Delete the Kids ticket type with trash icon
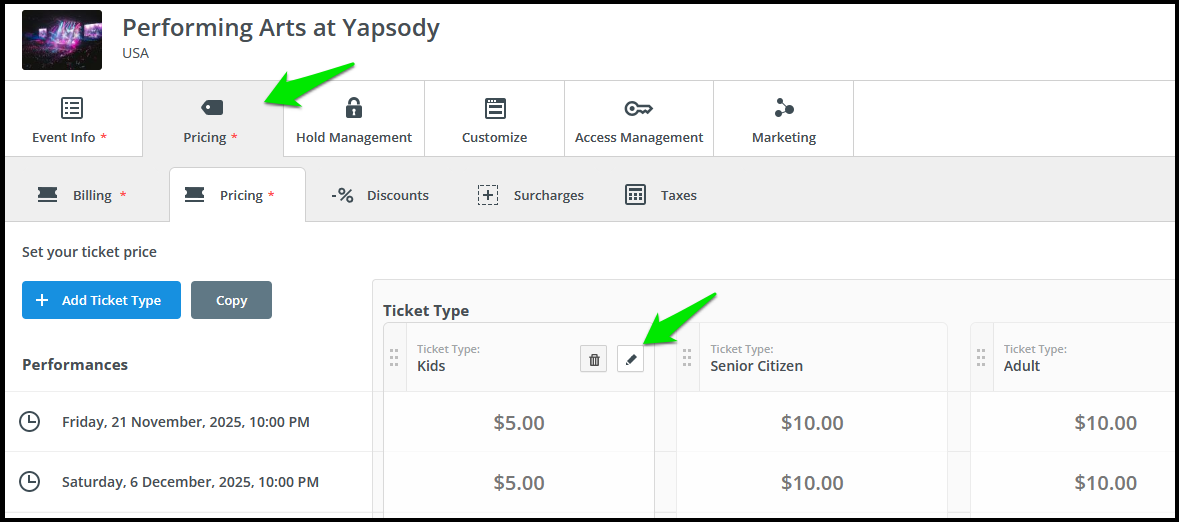This screenshot has width=1179, height=522. click(x=593, y=360)
